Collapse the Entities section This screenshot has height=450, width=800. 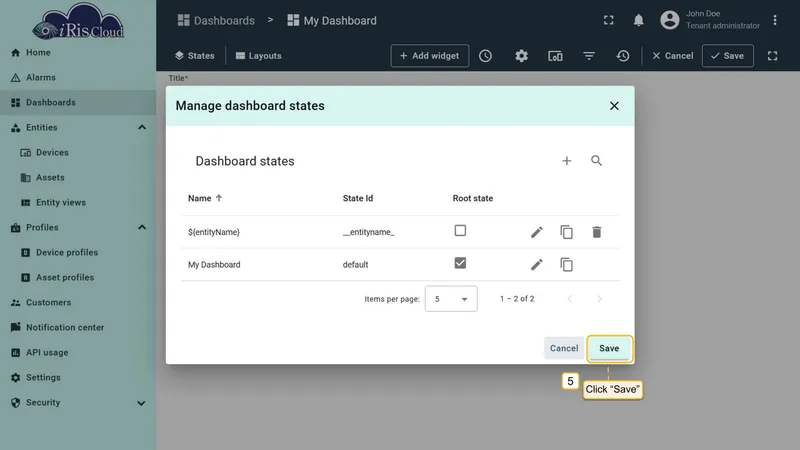pyautogui.click(x=142, y=128)
